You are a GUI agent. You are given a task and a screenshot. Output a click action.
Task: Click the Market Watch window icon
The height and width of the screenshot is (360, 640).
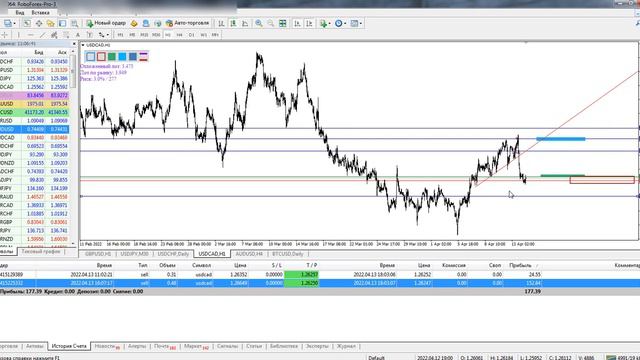pos(27,23)
